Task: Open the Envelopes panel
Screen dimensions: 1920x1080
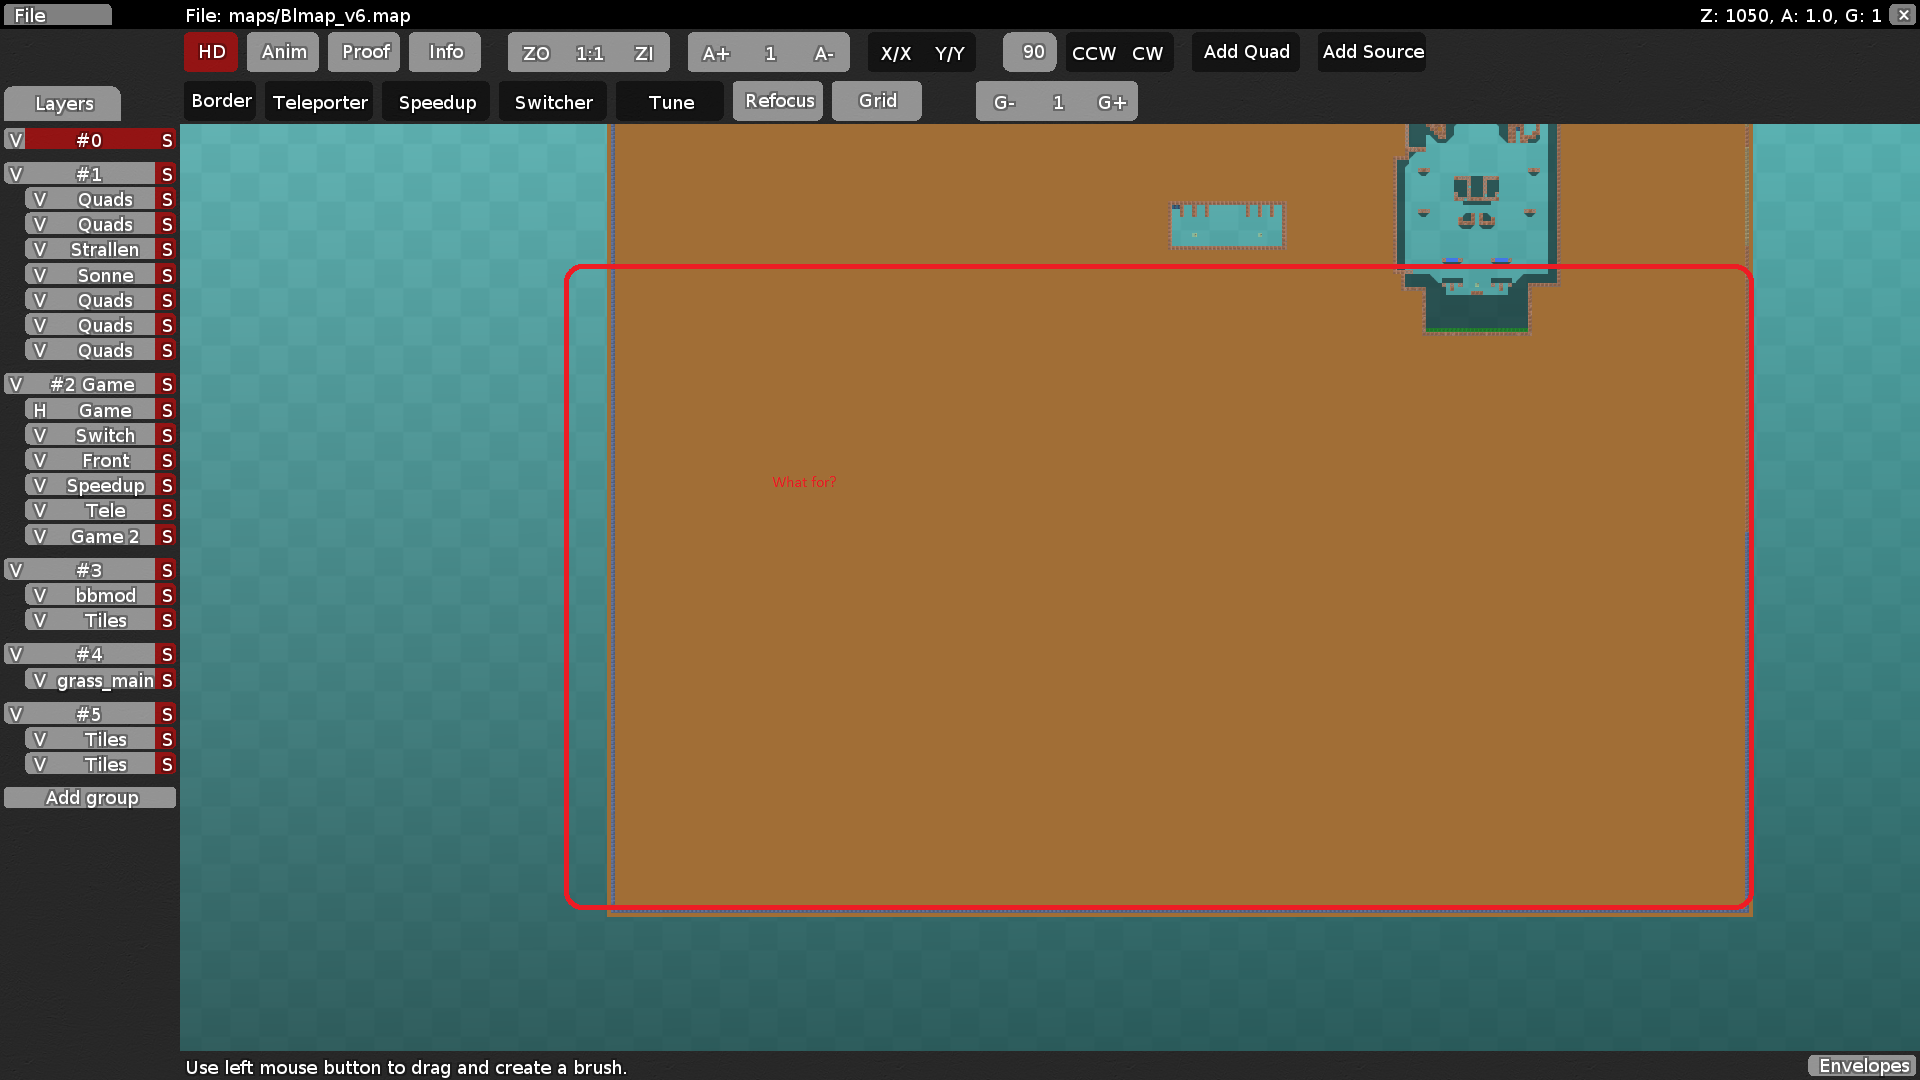Action: click(x=1862, y=1066)
